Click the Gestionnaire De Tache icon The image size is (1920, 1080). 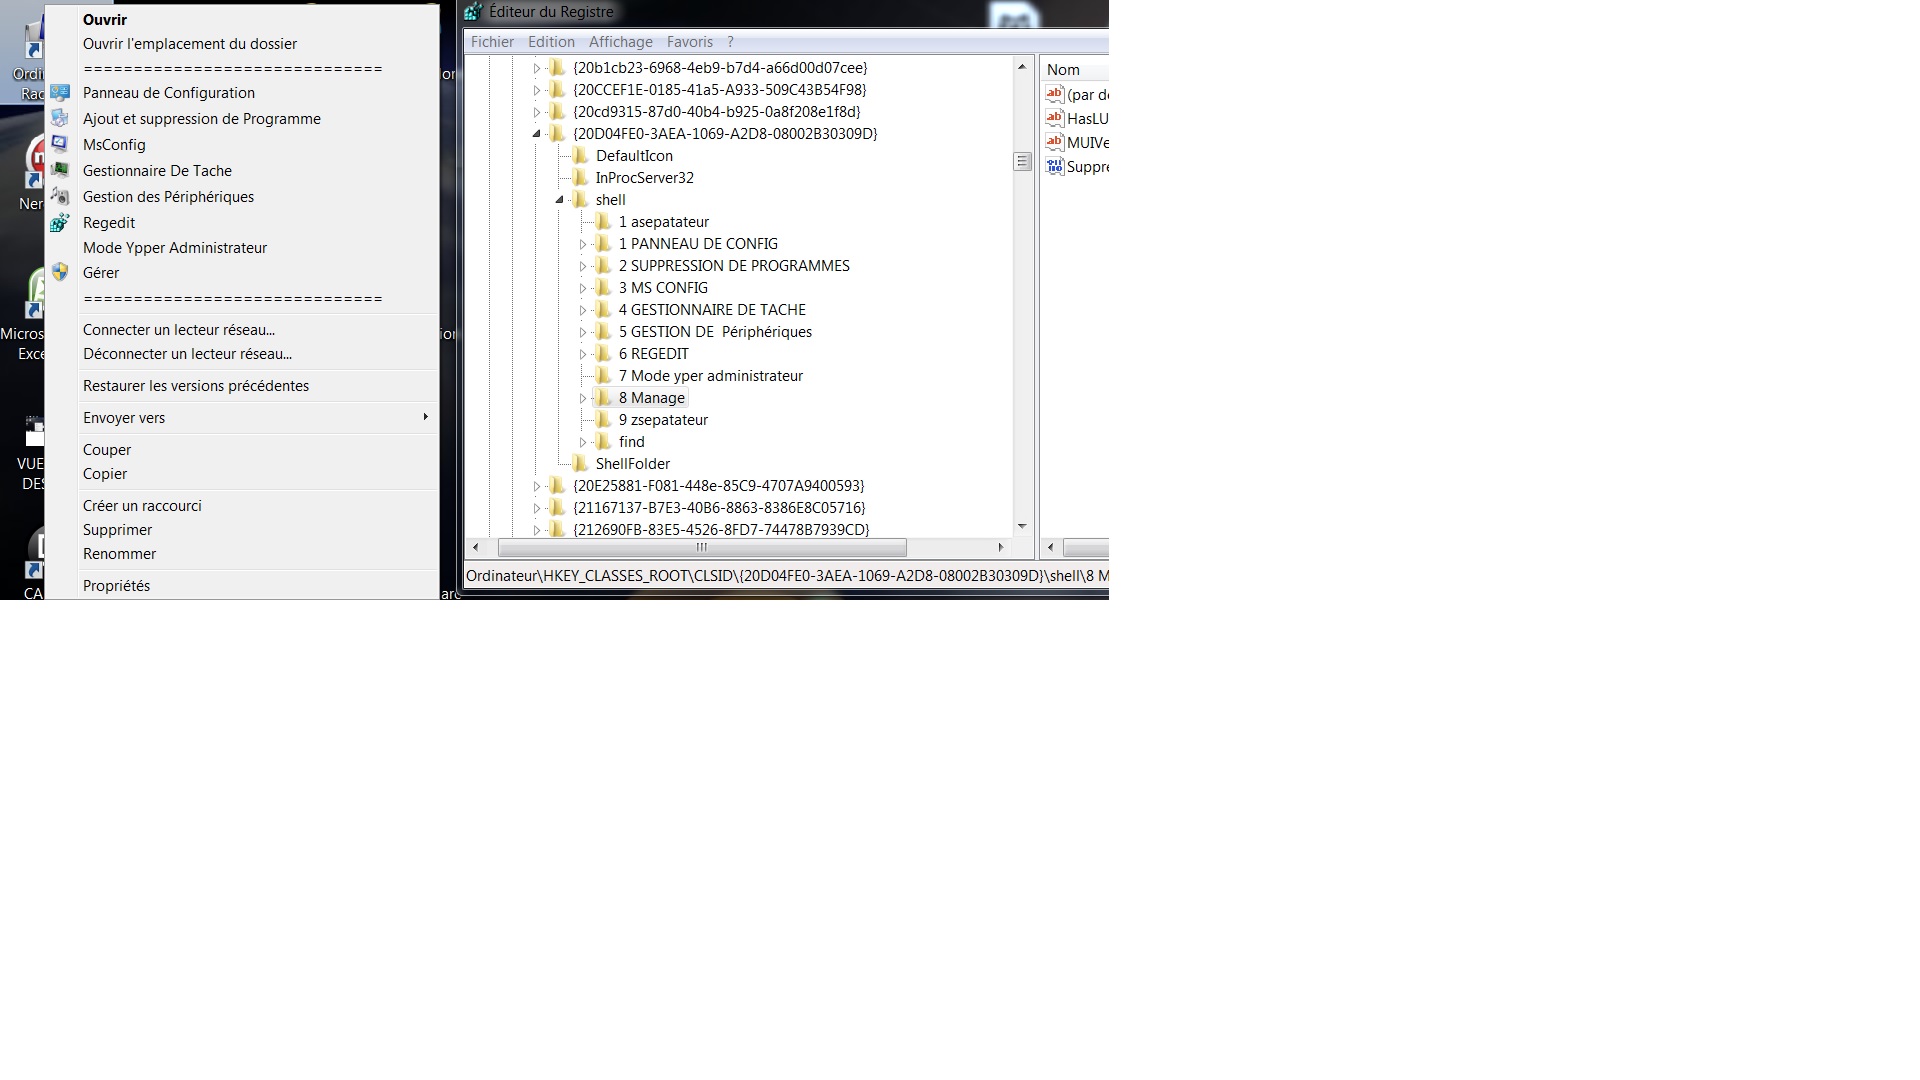click(x=60, y=171)
